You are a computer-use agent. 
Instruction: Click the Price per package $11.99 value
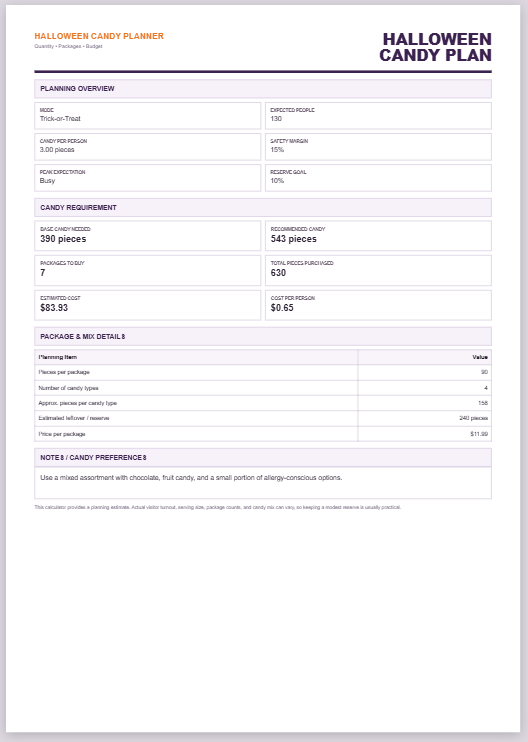(479, 434)
